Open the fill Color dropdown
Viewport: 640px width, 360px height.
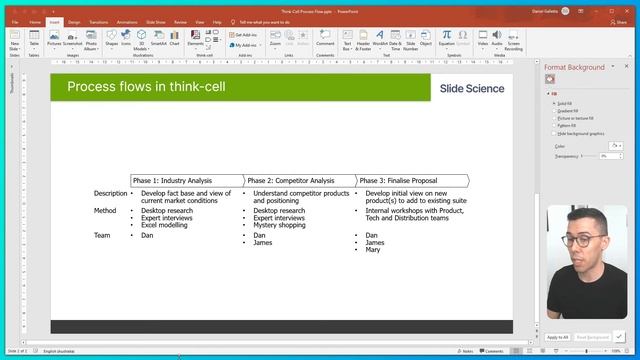[x=616, y=146]
